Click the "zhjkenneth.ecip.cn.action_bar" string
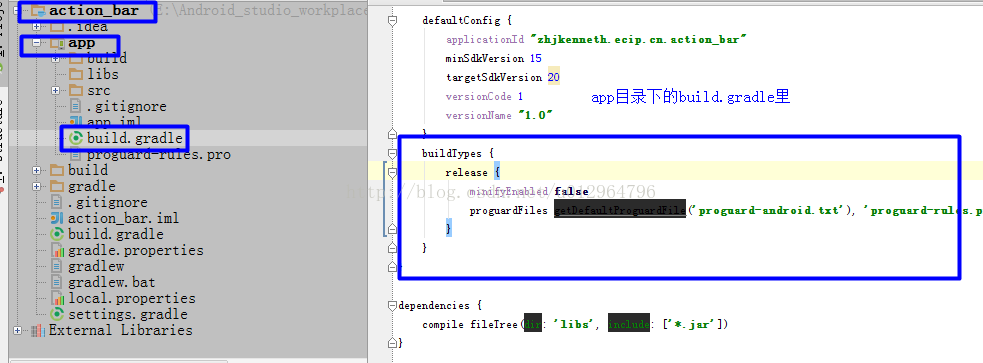983x363 pixels. 638,39
